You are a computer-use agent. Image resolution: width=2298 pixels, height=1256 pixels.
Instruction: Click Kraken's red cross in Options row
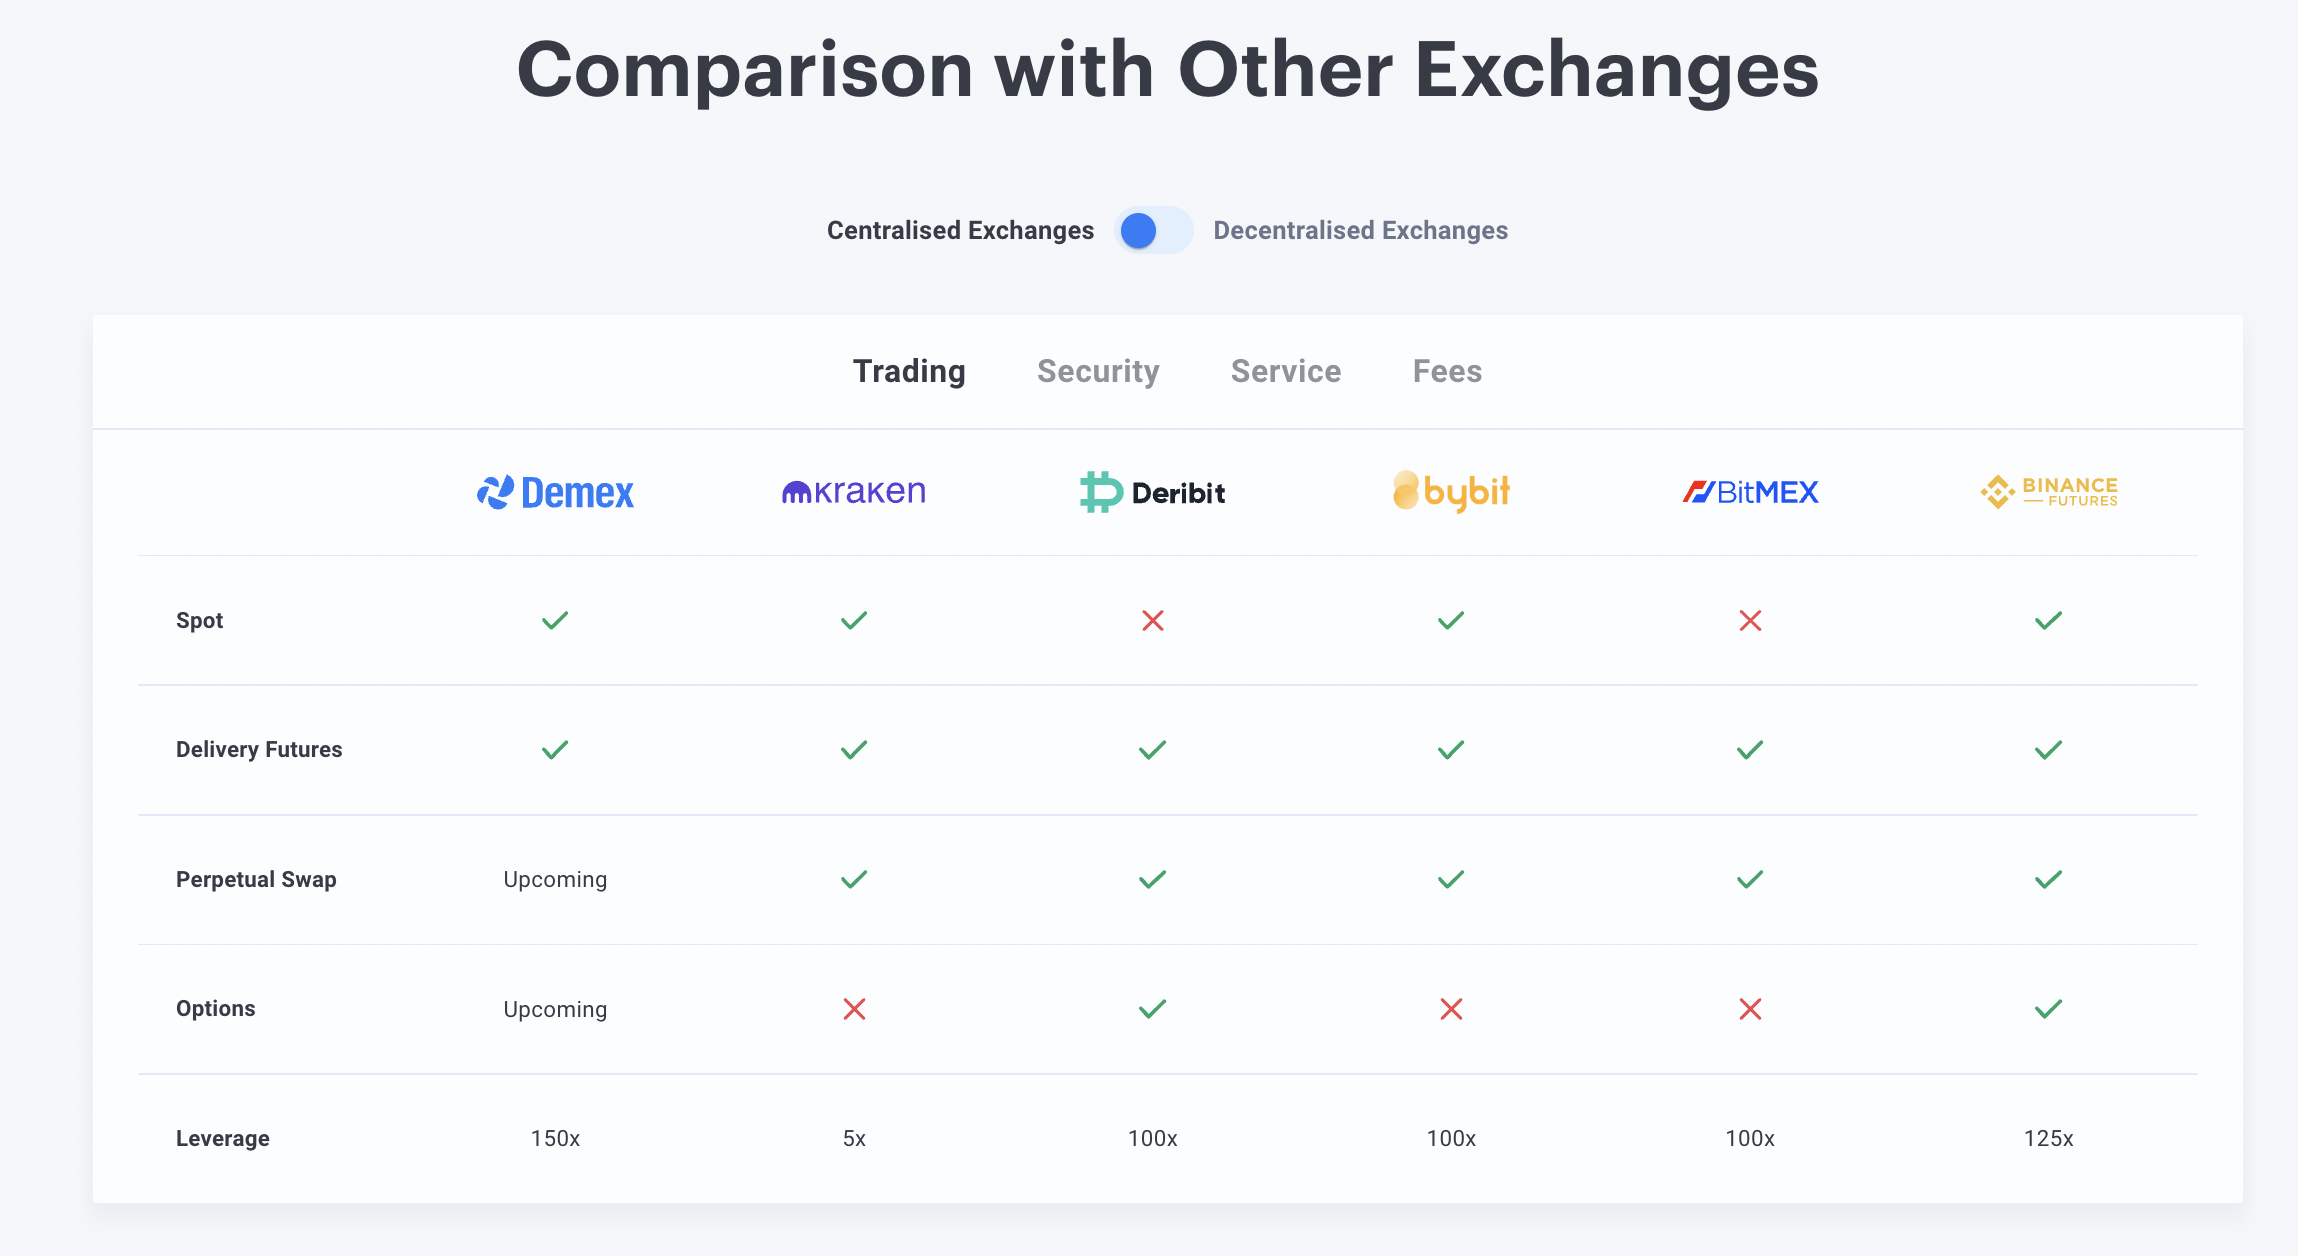854,1009
